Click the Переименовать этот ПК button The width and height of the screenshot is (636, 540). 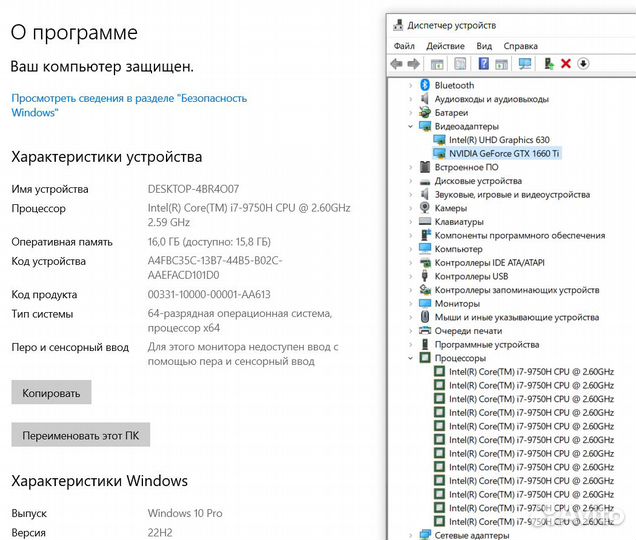[80, 435]
